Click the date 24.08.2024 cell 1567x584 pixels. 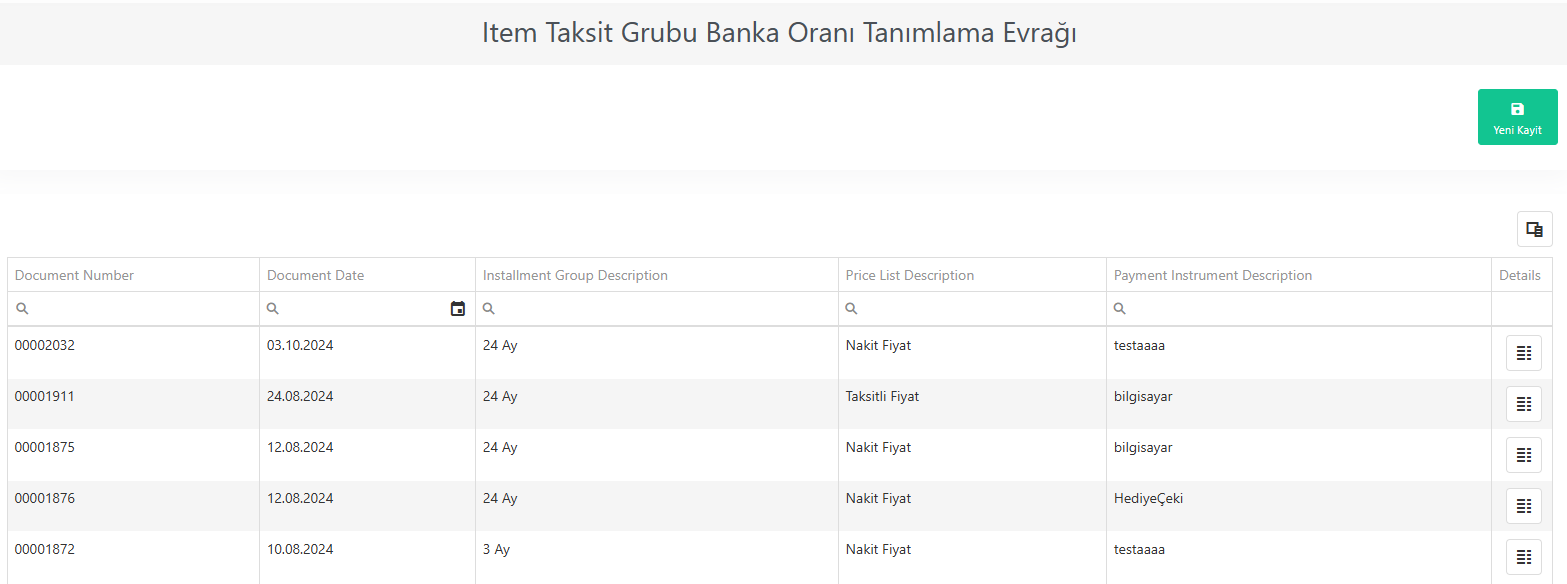[x=367, y=404]
